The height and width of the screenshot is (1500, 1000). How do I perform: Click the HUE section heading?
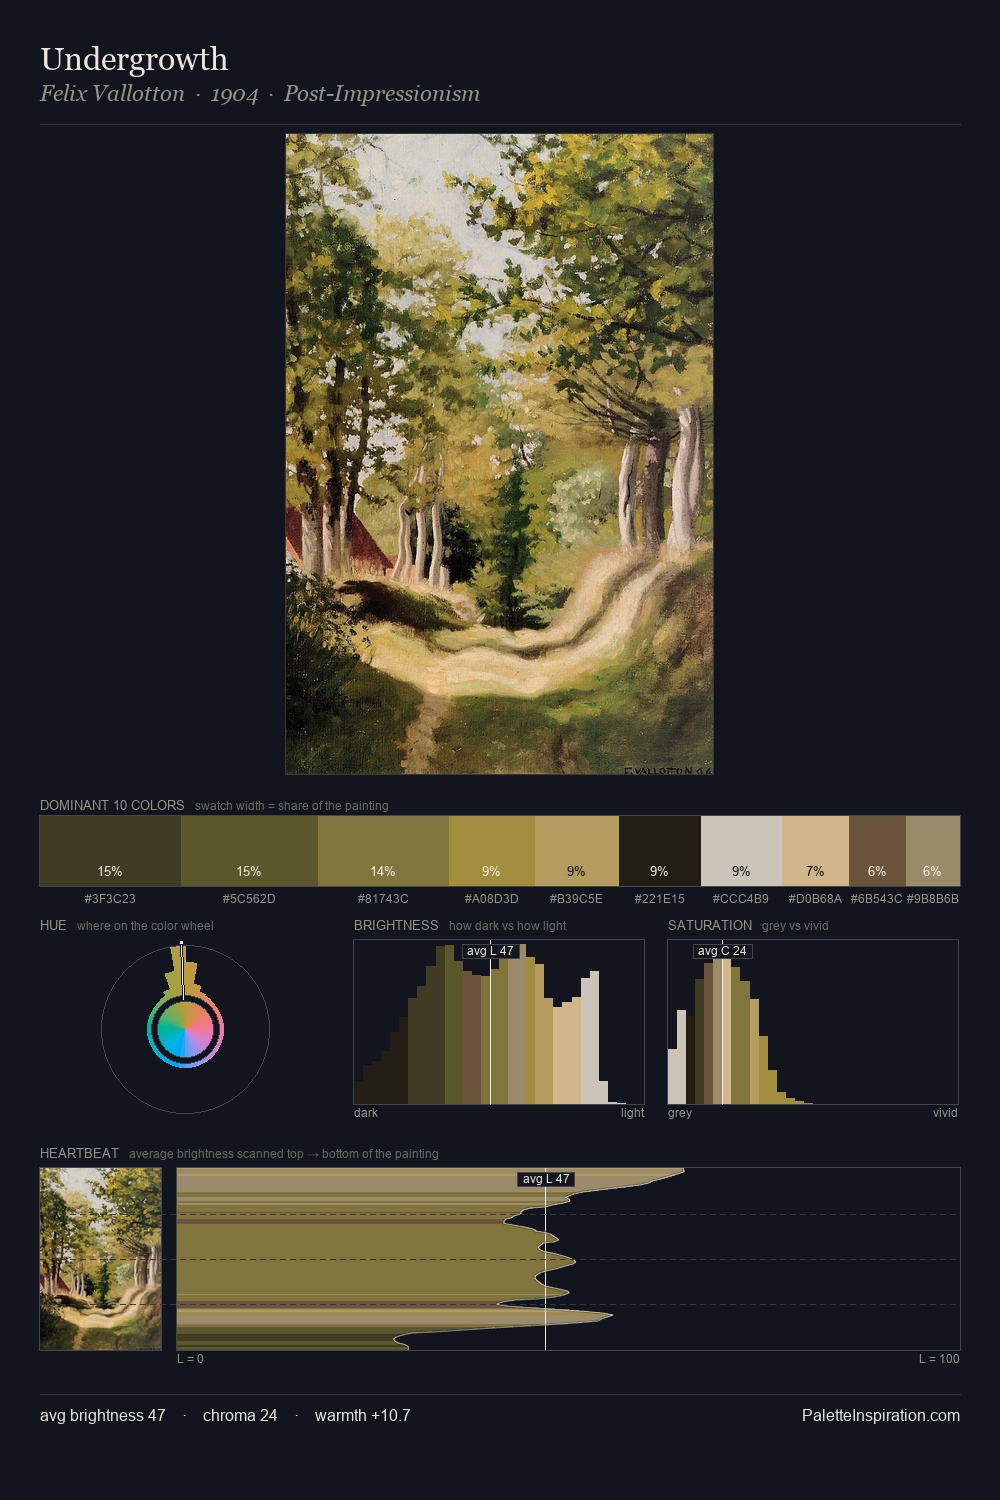point(53,925)
